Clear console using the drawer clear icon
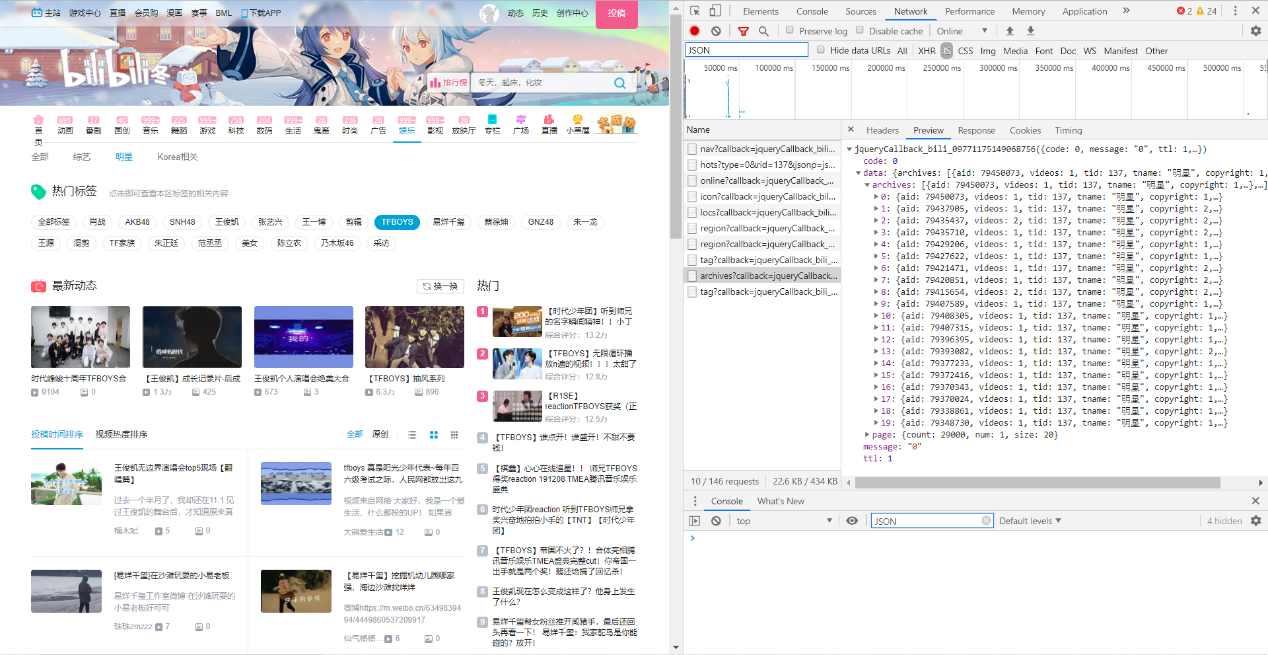 point(716,521)
